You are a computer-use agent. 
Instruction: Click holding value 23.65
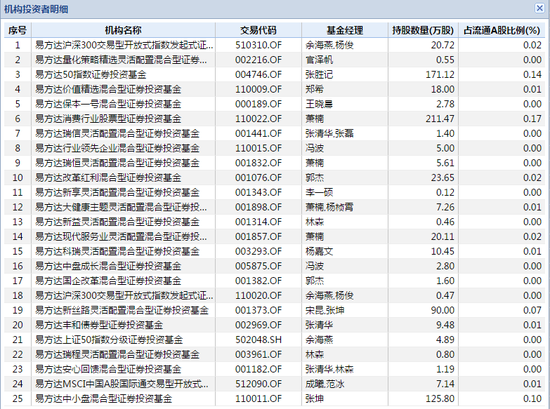442,178
